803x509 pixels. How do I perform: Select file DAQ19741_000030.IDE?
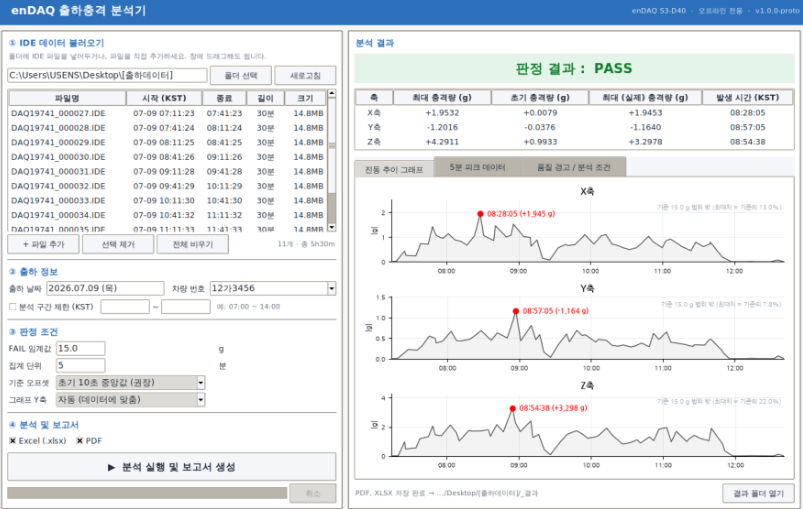tap(167, 157)
